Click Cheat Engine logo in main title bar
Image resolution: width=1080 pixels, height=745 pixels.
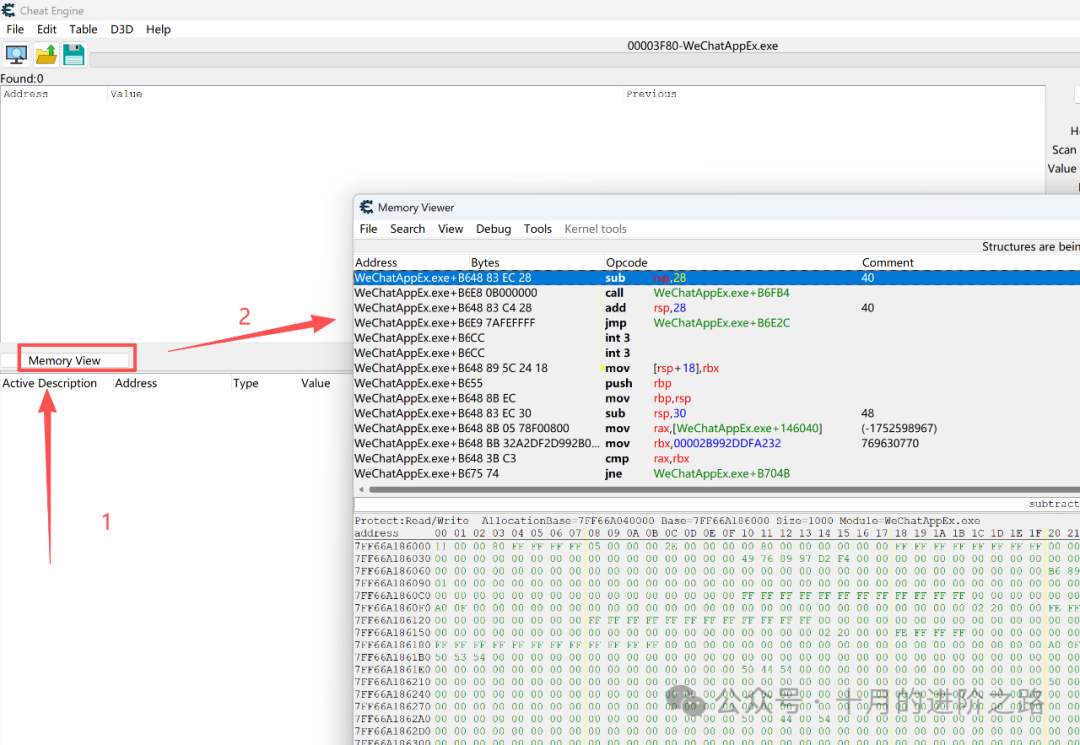coord(9,10)
